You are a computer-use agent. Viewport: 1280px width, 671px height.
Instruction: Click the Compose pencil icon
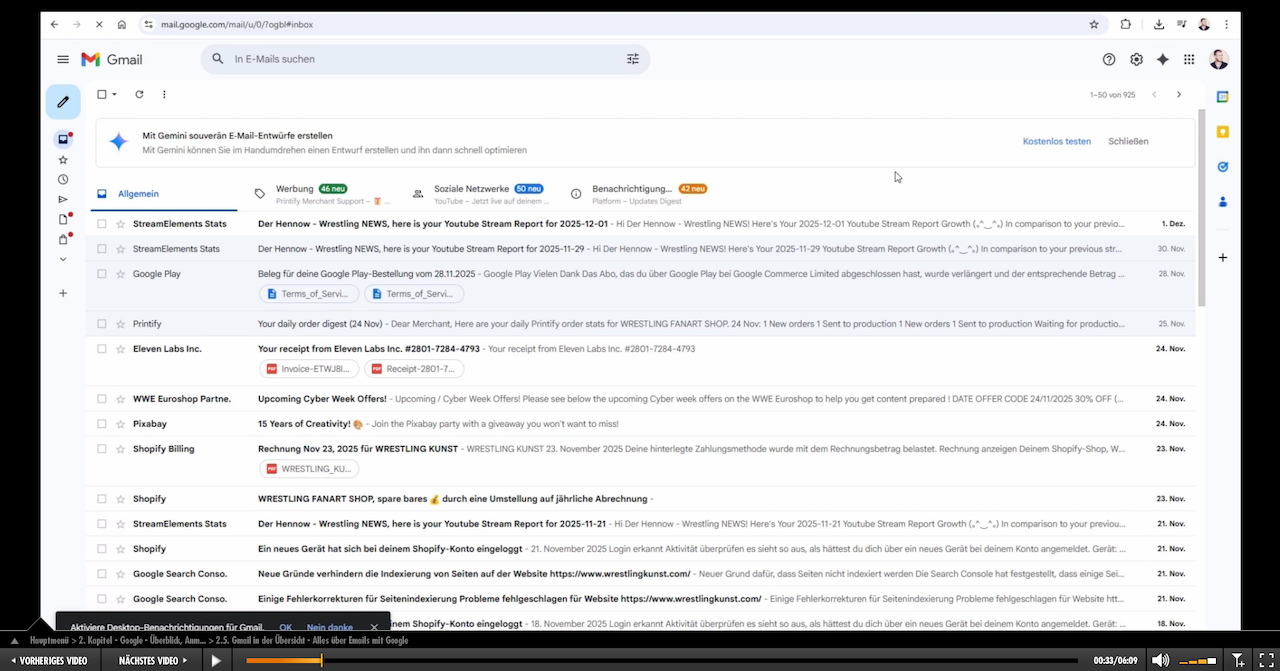(x=63, y=102)
